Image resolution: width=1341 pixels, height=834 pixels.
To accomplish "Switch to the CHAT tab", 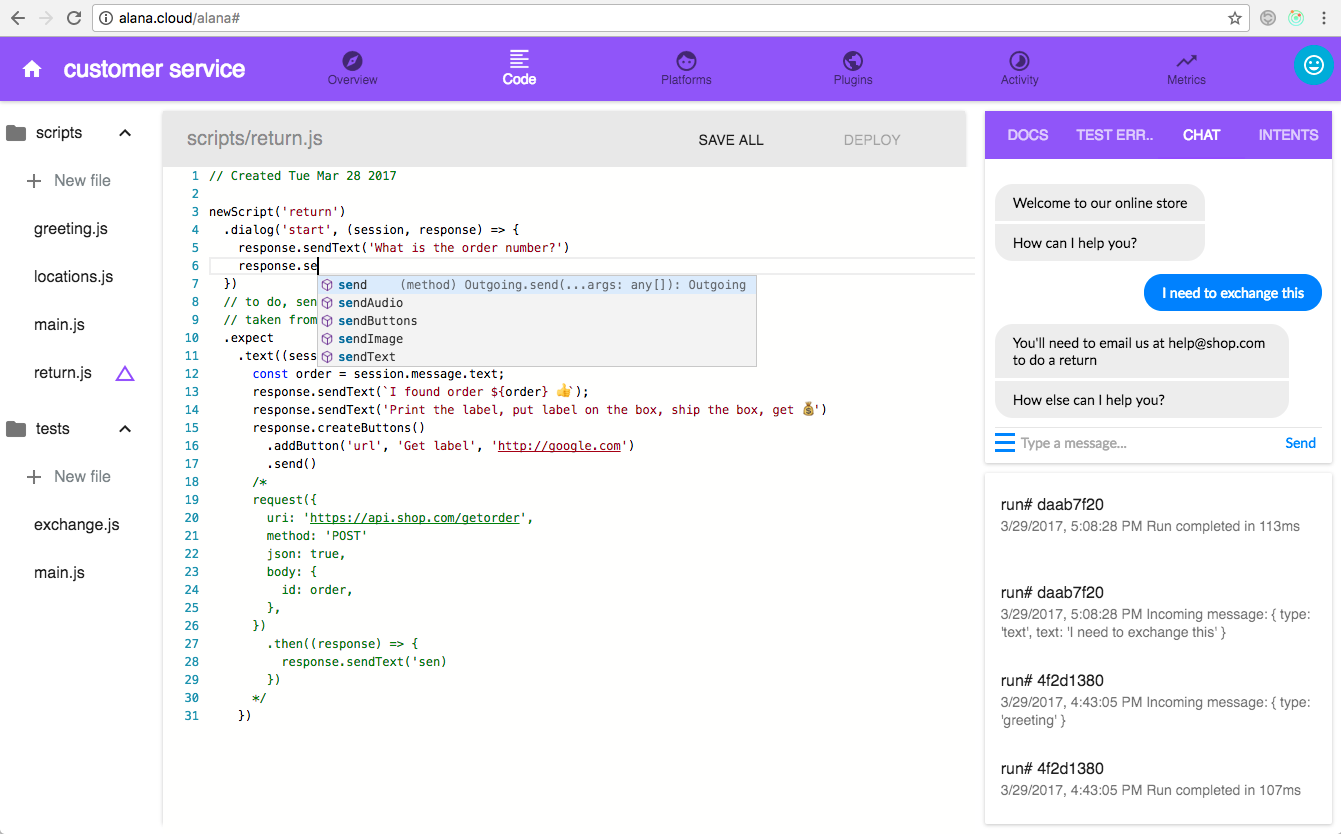I will coord(1201,135).
